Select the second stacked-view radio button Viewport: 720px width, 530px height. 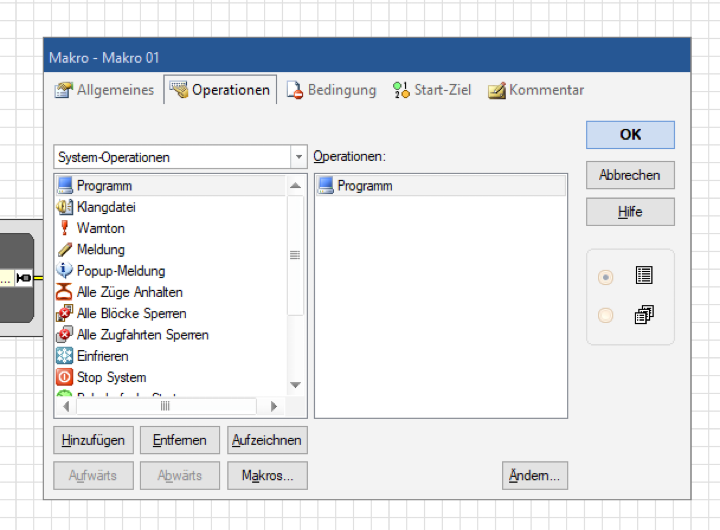point(605,315)
